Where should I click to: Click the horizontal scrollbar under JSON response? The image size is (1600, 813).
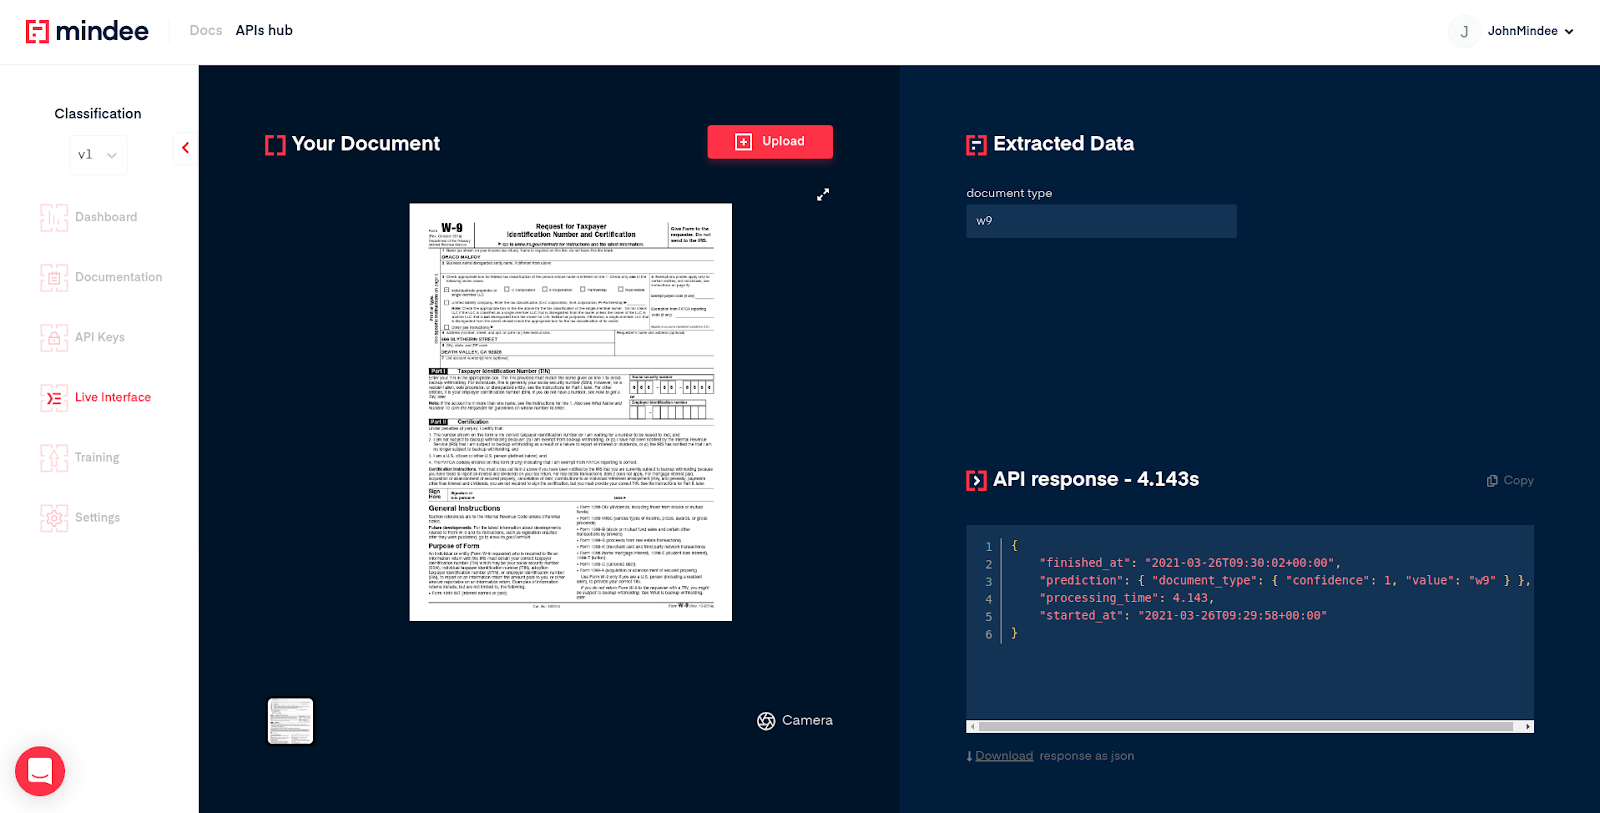coord(1245,727)
